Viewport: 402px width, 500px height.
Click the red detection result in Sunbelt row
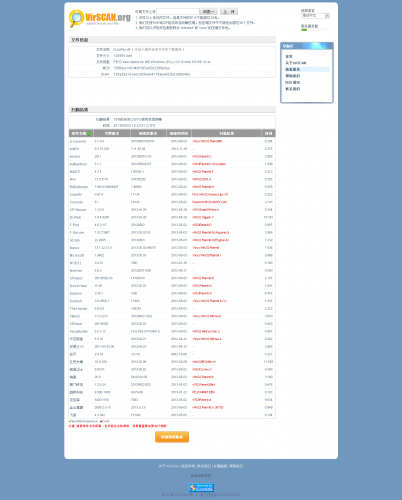click(210, 301)
